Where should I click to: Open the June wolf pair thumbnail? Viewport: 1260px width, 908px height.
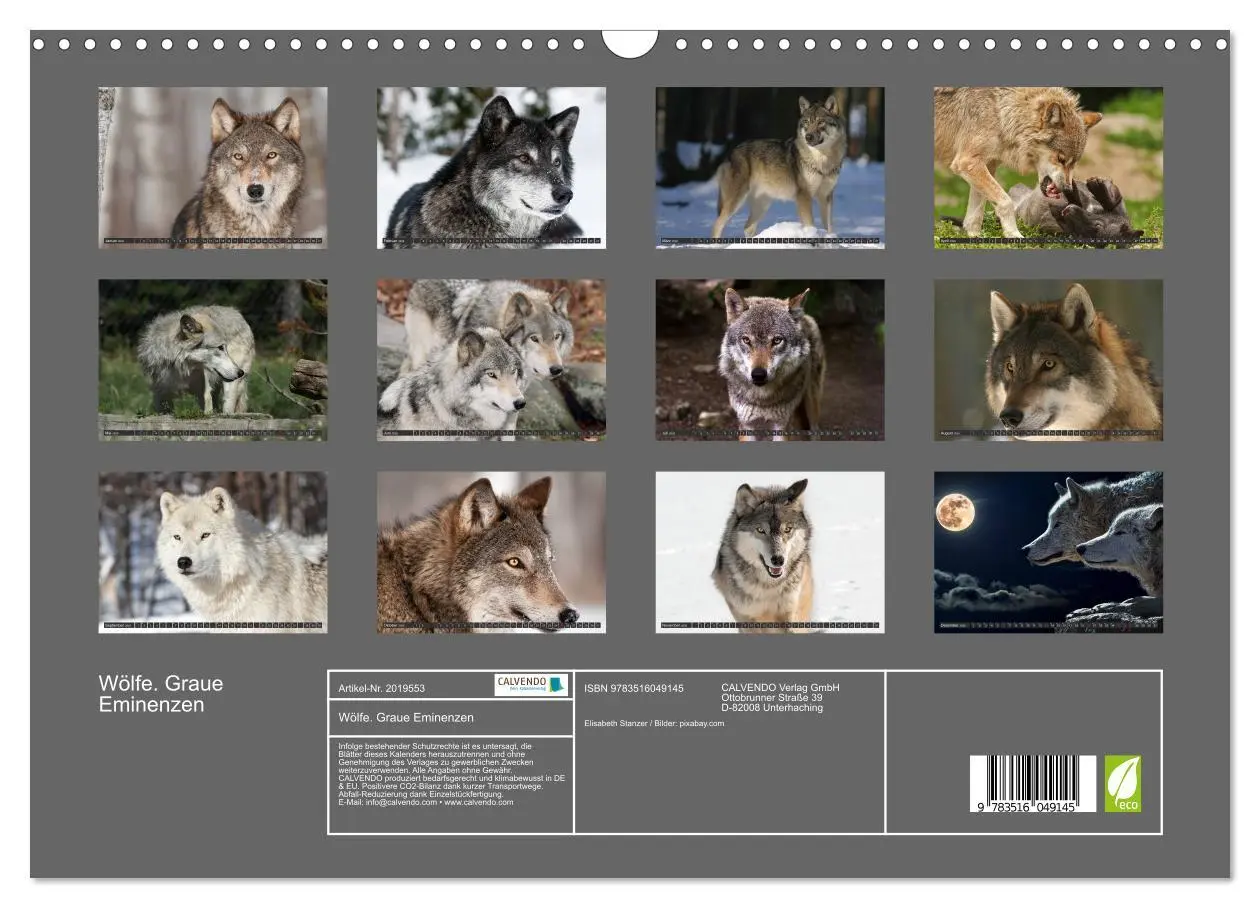[x=490, y=358]
